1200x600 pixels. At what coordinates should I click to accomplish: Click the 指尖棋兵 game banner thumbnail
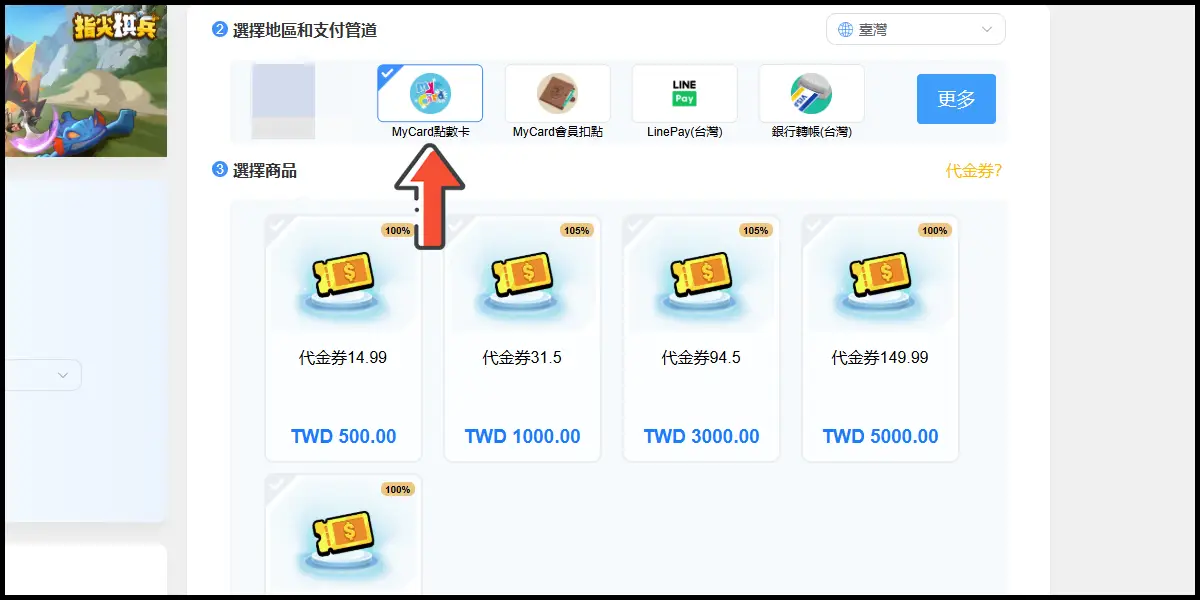(x=84, y=79)
